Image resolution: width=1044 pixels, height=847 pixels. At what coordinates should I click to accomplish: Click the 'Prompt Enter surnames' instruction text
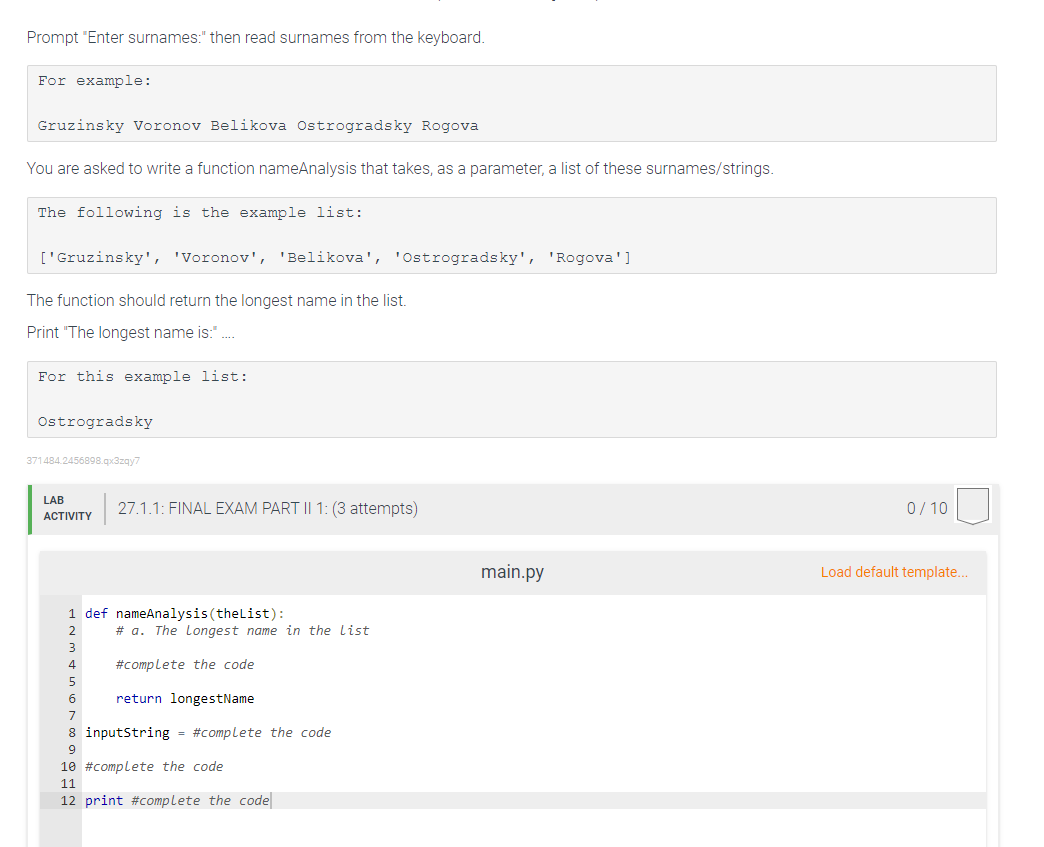click(x=255, y=38)
